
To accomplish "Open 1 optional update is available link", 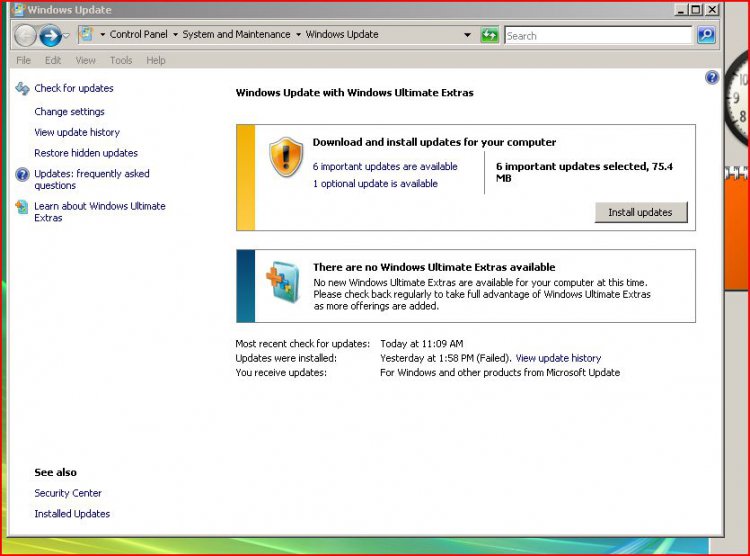I will [375, 184].
